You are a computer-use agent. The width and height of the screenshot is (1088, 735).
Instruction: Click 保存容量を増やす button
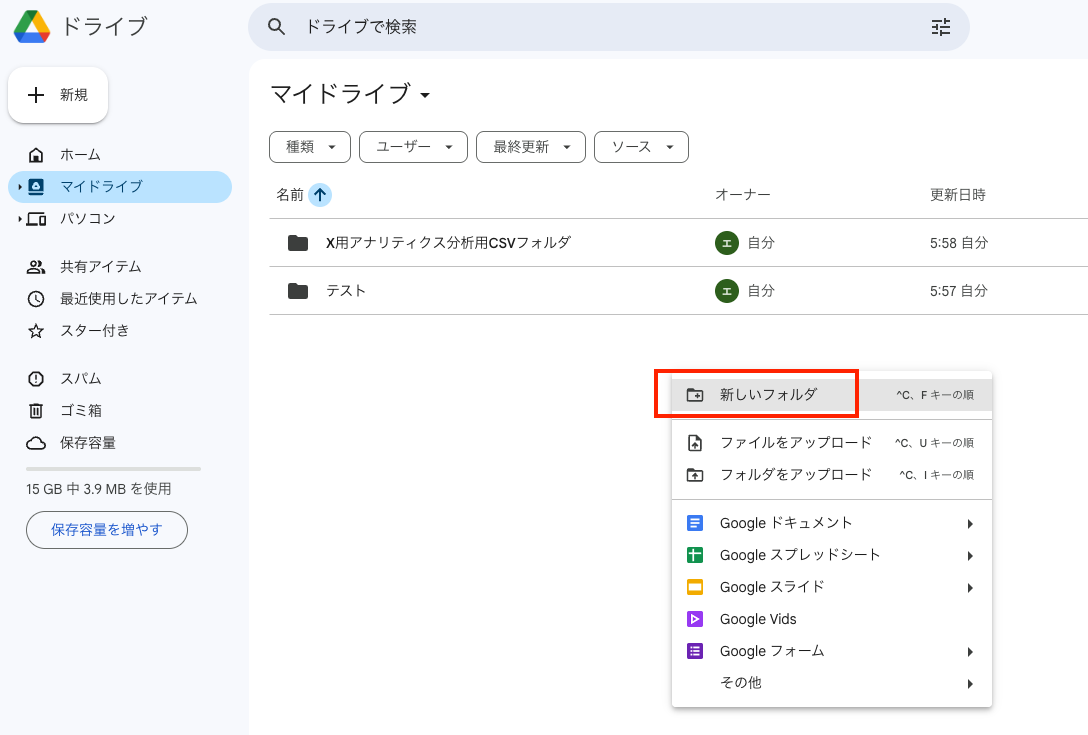coord(107,530)
